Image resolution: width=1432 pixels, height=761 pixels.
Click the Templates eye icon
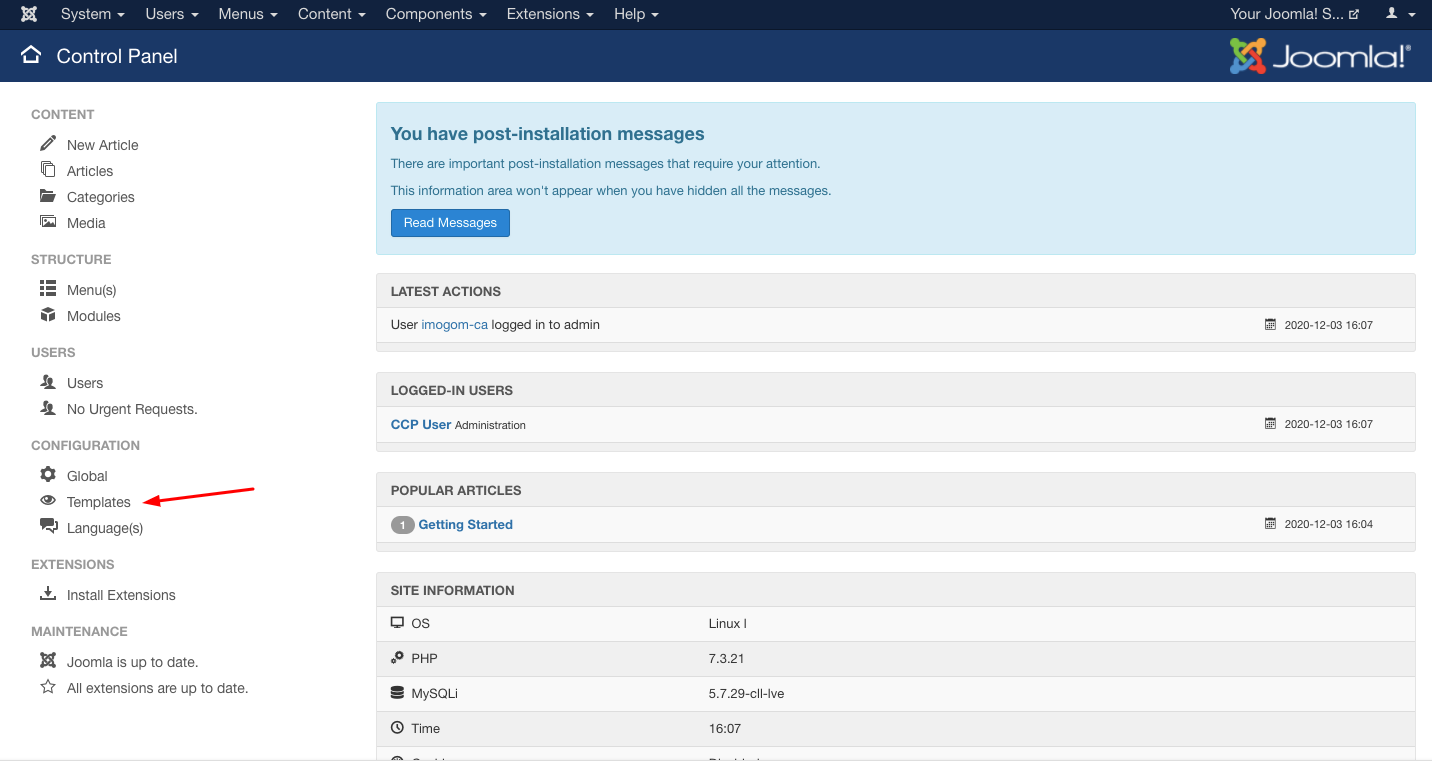48,500
